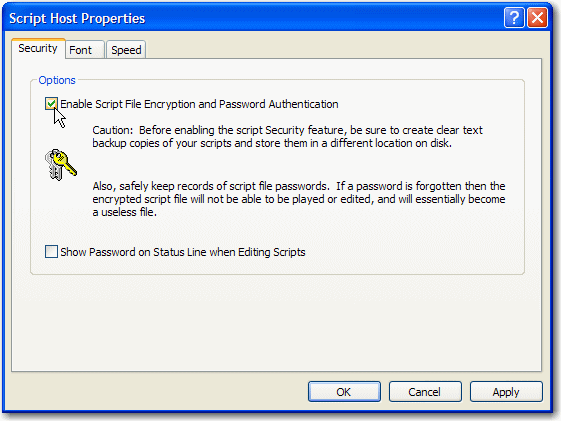Image resolution: width=561 pixels, height=421 pixels.
Task: Click blank tab strip right of Speed tab
Action: 343,49
